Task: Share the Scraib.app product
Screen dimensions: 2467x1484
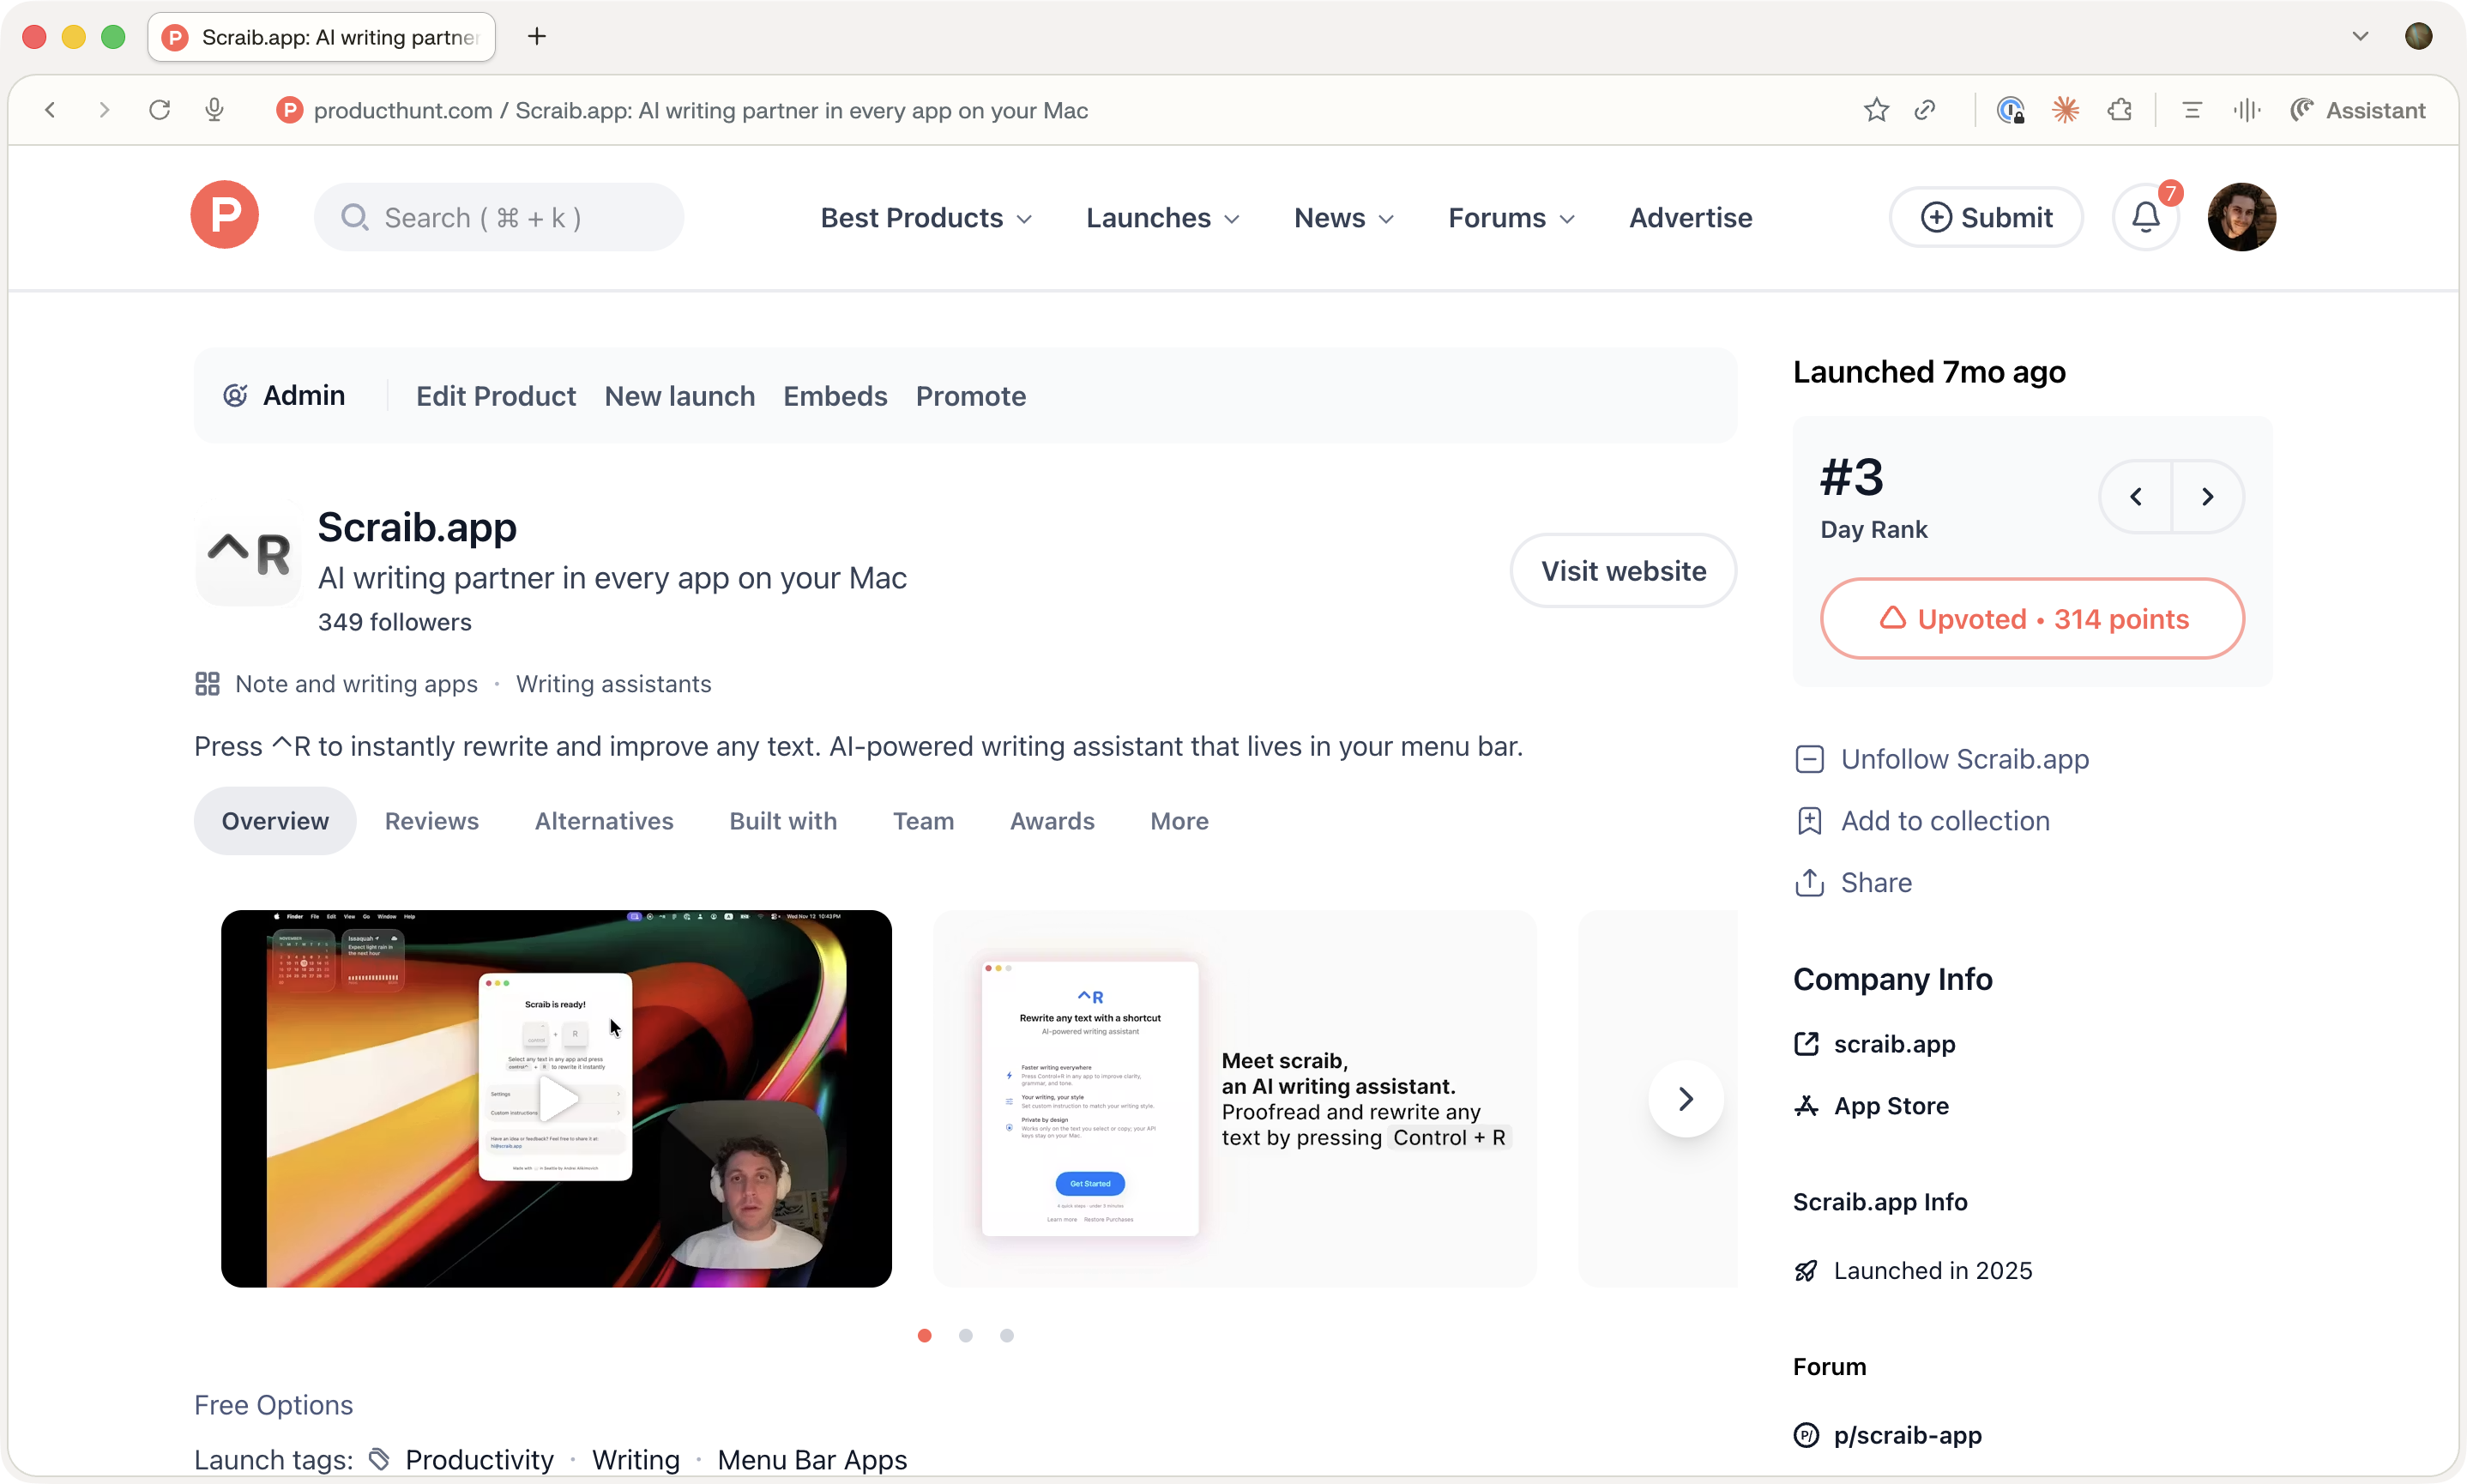Action: coord(1854,883)
